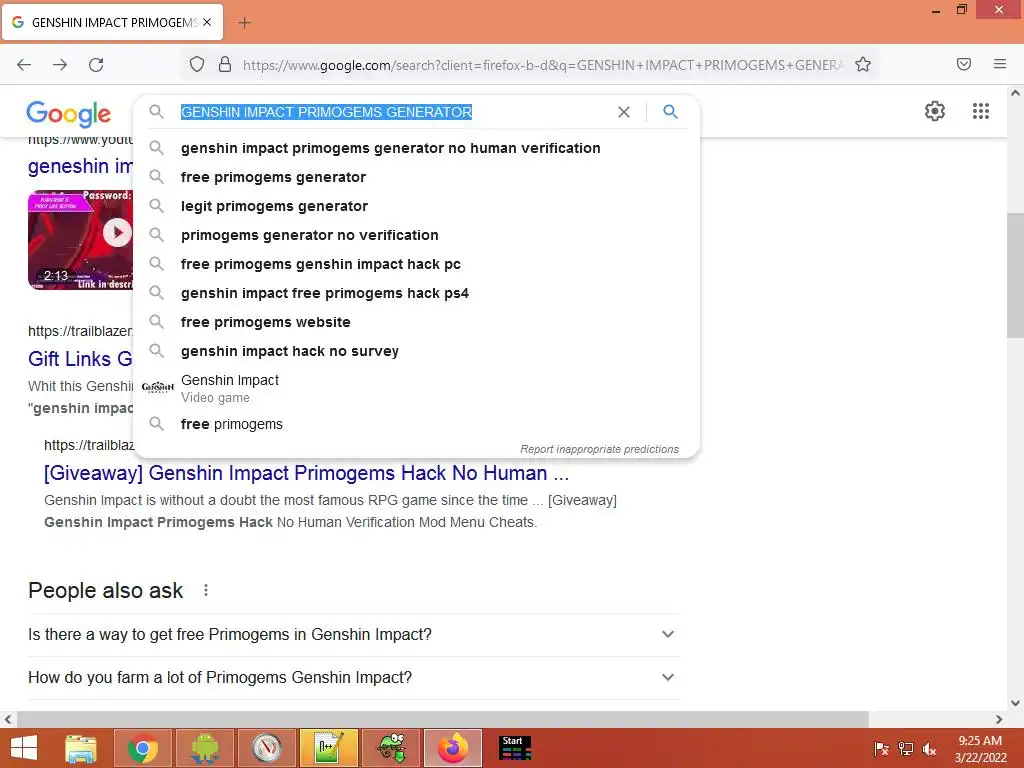The width and height of the screenshot is (1024, 768).
Task: Select the Genshin Impact Video game suggestion
Action: [416, 388]
